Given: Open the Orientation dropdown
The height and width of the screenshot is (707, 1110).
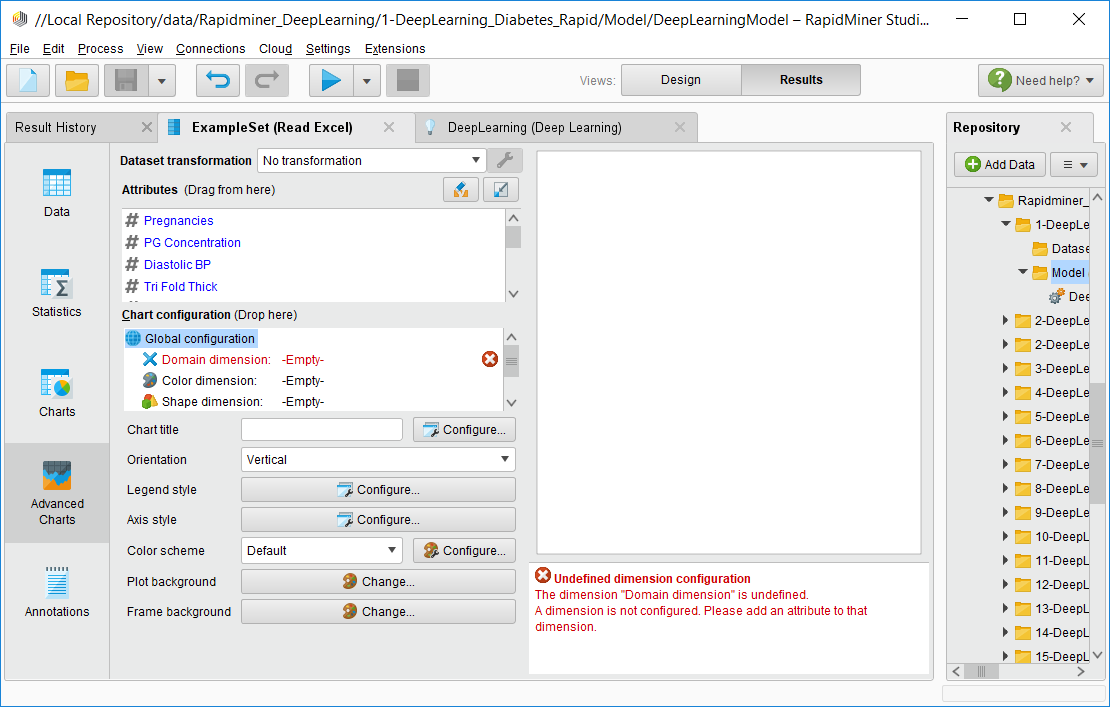Looking at the screenshot, I should click(x=378, y=459).
